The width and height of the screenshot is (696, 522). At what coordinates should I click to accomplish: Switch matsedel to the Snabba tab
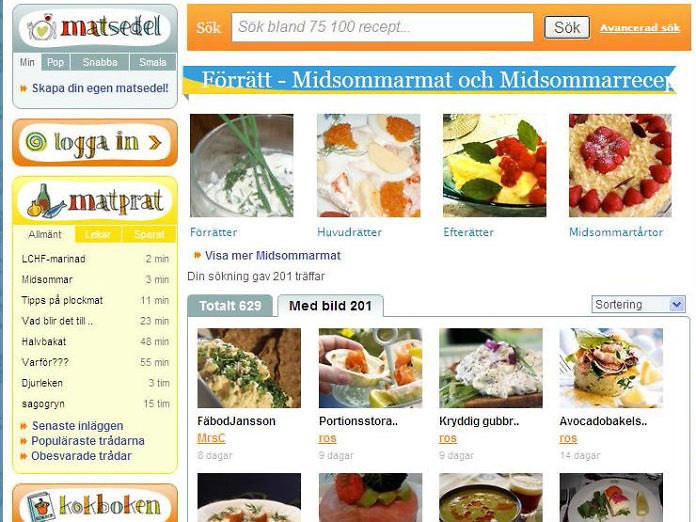[100, 62]
